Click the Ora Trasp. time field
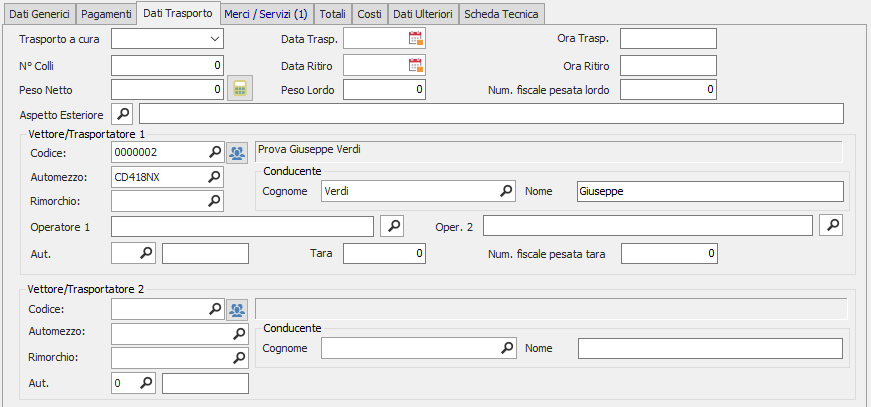 click(x=668, y=39)
